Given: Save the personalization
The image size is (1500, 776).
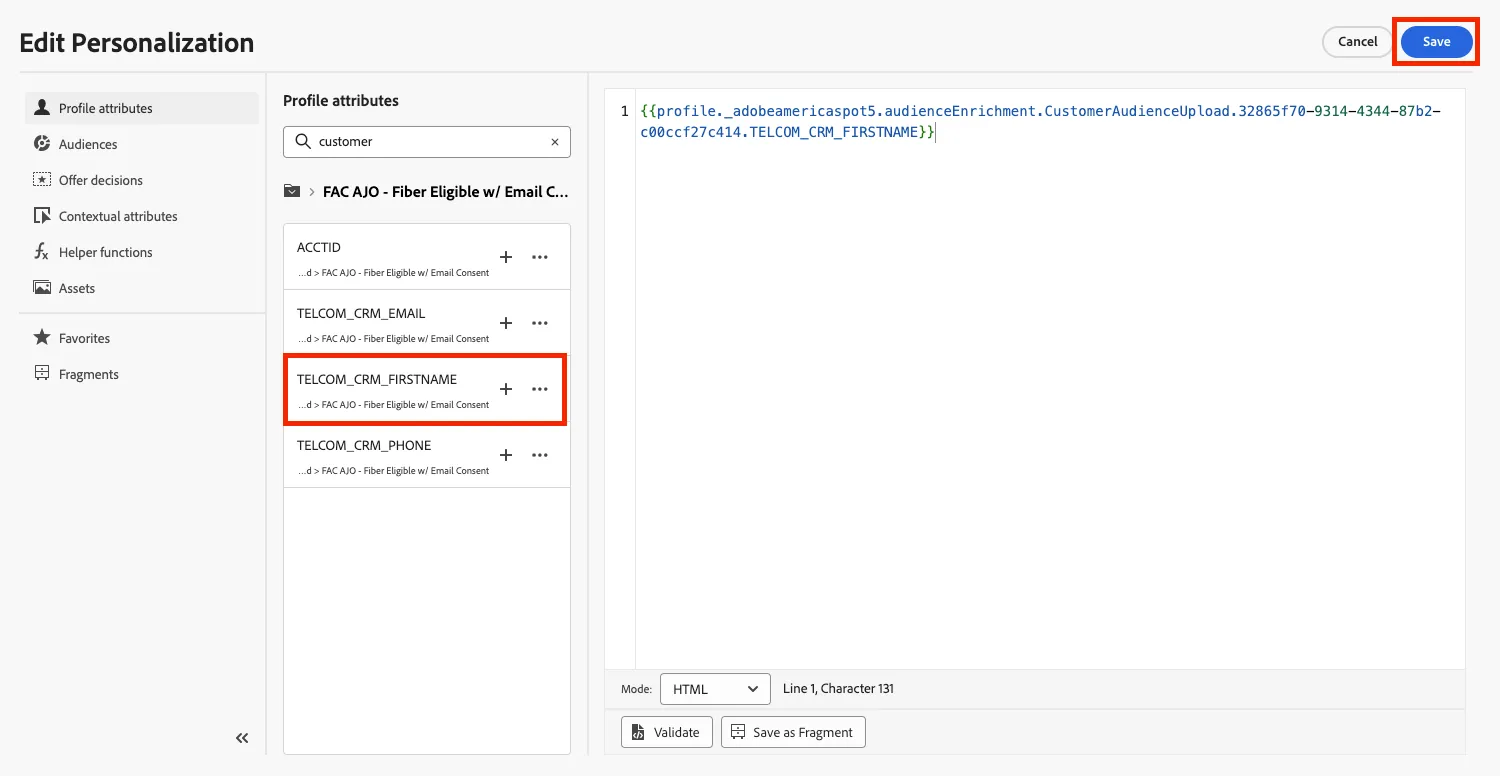Looking at the screenshot, I should [x=1436, y=42].
